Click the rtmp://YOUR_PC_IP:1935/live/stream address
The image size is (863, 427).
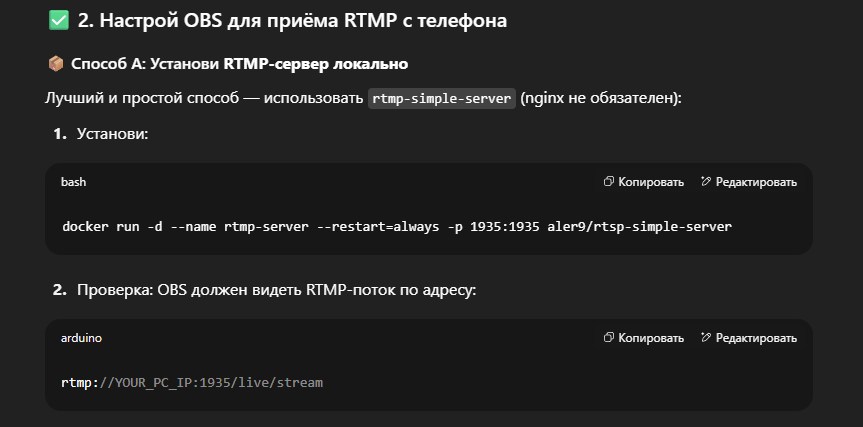tap(192, 382)
